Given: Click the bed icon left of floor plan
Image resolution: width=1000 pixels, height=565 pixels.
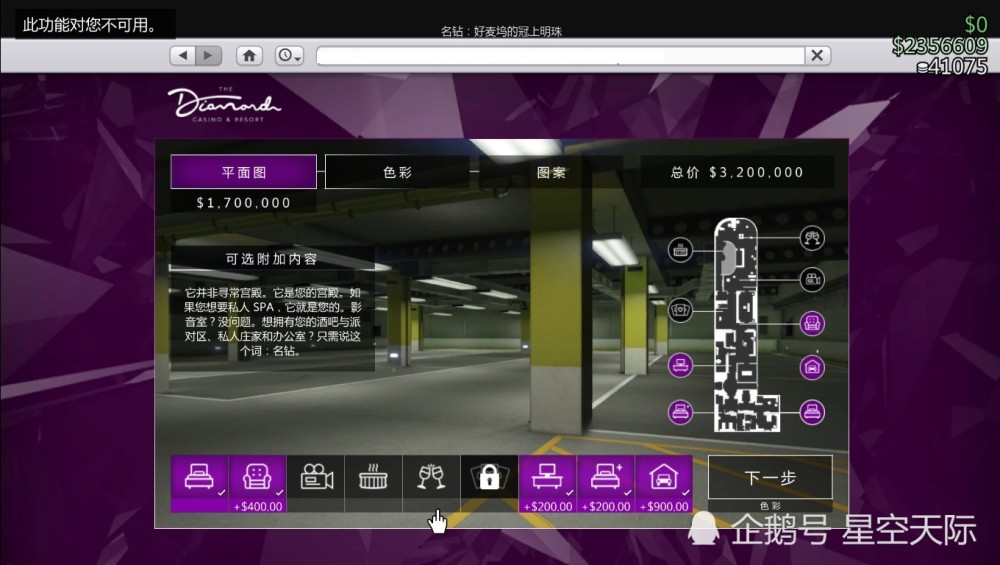Looking at the screenshot, I should 680,412.
